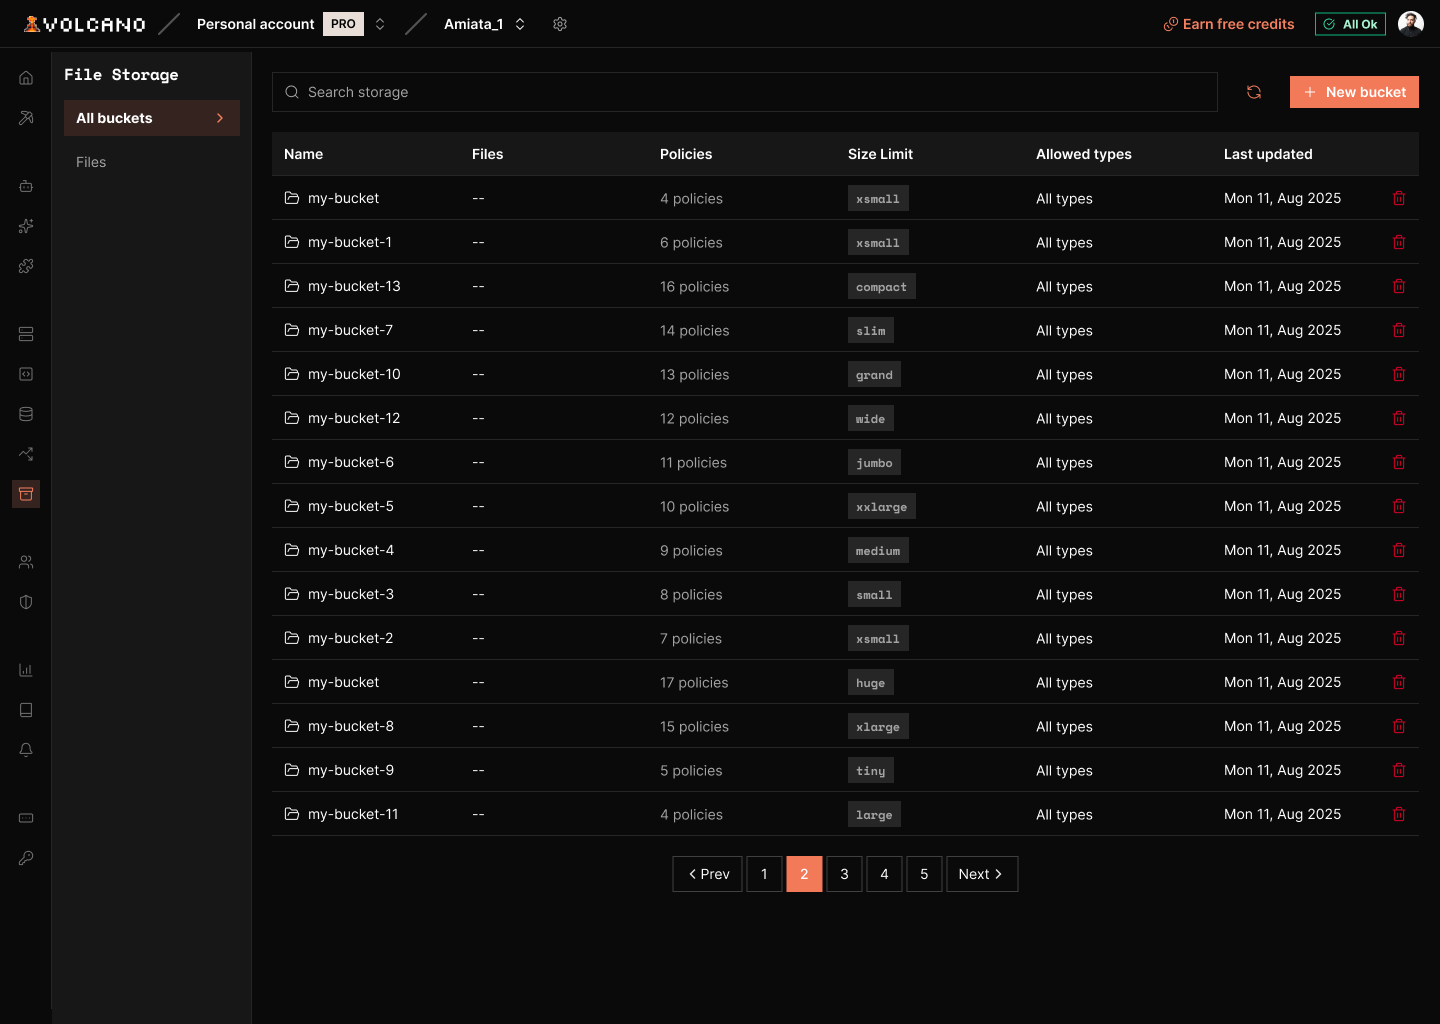Click the tiny size limit tag

(871, 770)
